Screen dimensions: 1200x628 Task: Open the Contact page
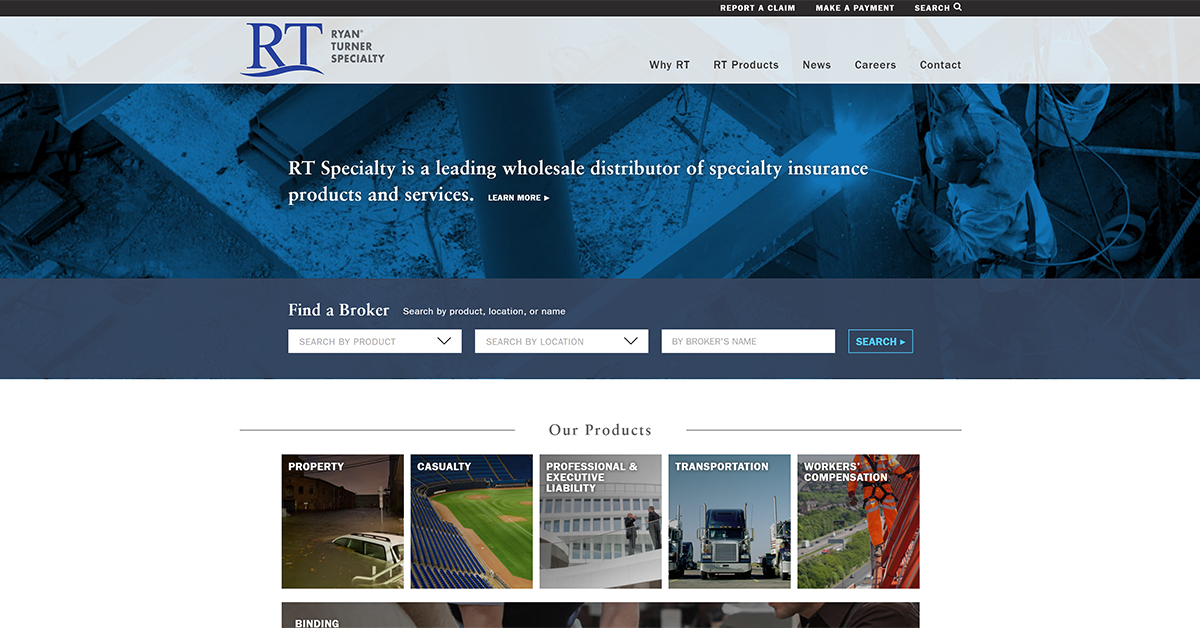[x=940, y=65]
